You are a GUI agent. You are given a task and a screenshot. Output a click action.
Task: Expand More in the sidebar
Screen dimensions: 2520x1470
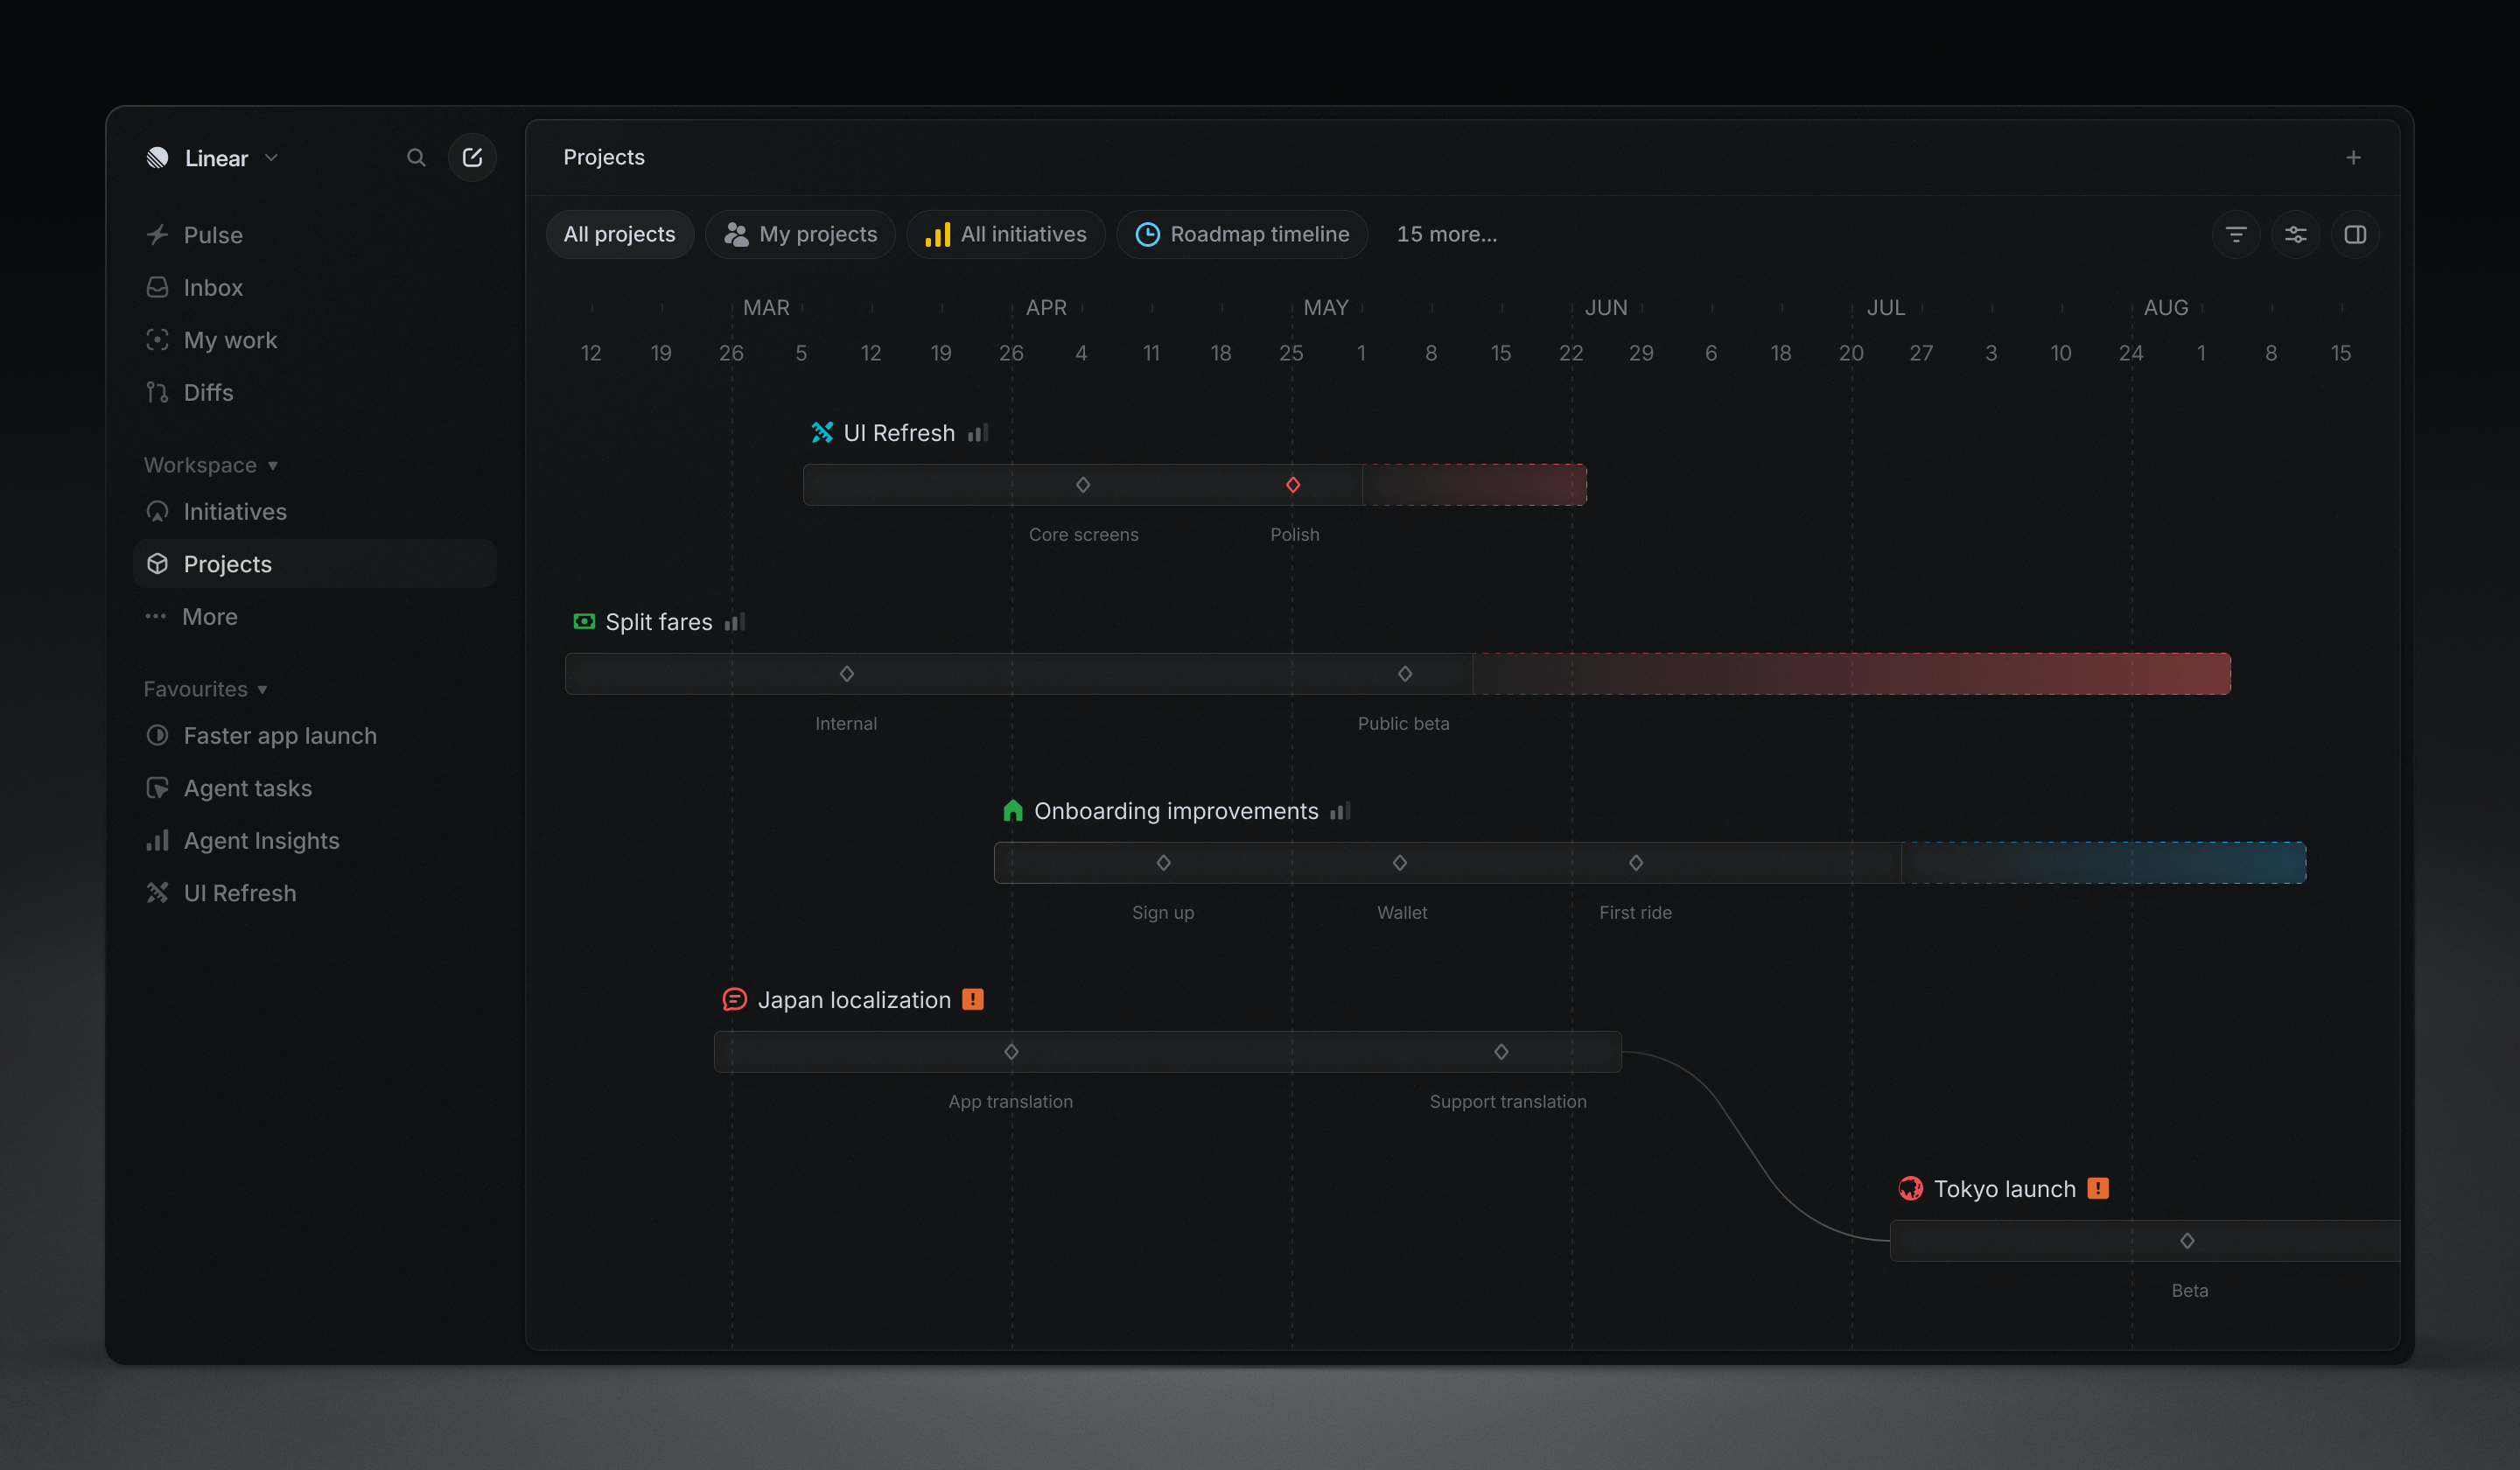[x=314, y=616]
